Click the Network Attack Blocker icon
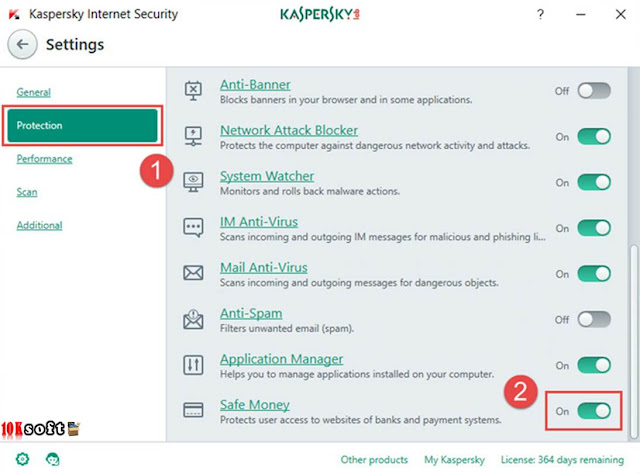Viewport: 640px width, 474px height. [x=193, y=136]
